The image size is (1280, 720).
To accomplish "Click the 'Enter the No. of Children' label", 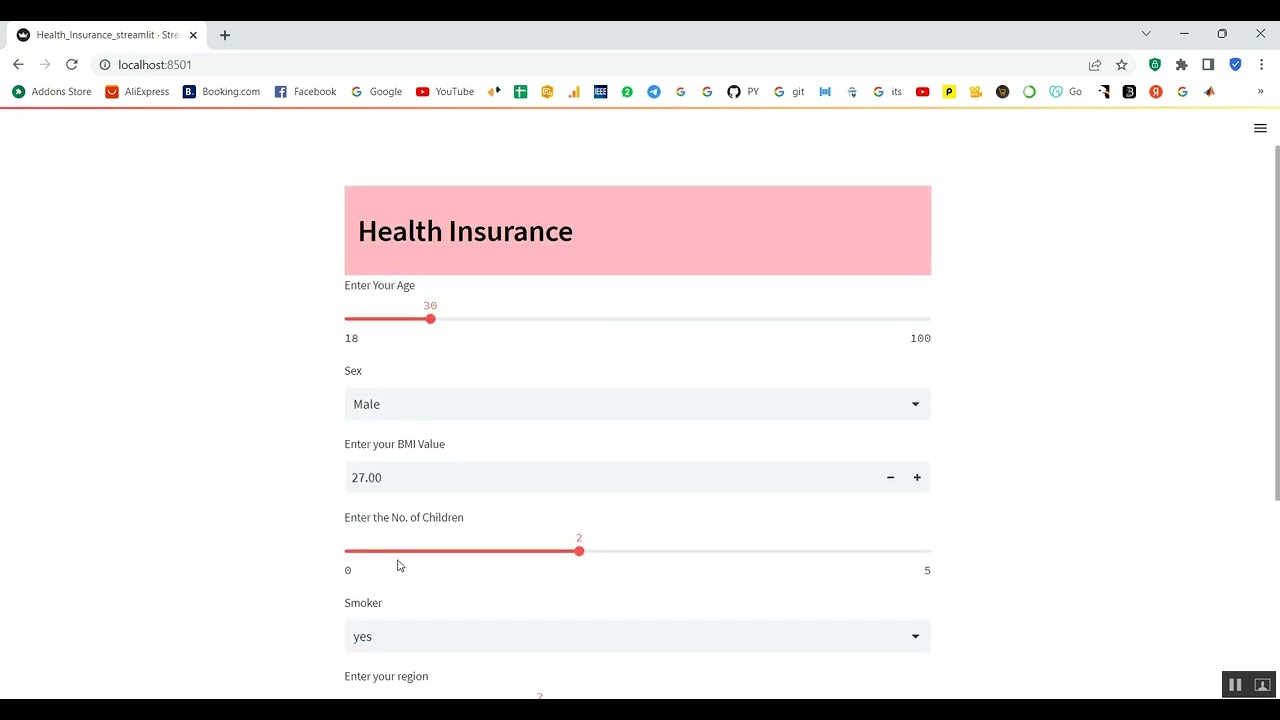I will tap(404, 517).
